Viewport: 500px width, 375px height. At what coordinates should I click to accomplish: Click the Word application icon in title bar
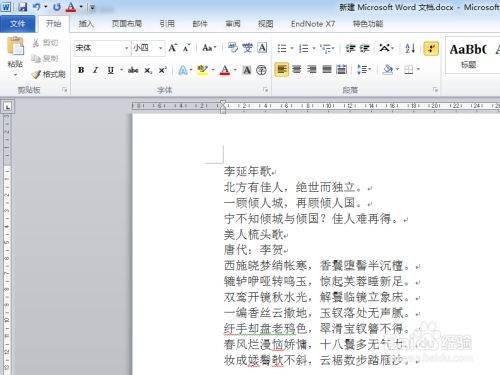(x=6, y=7)
